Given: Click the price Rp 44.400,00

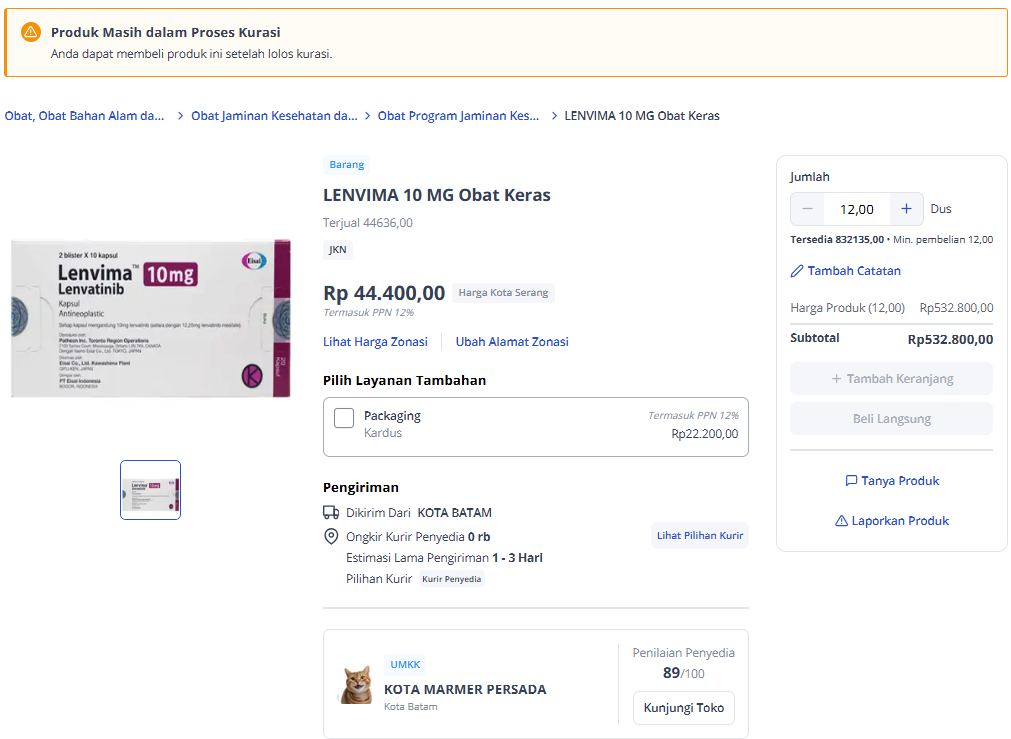Looking at the screenshot, I should (x=384, y=293).
